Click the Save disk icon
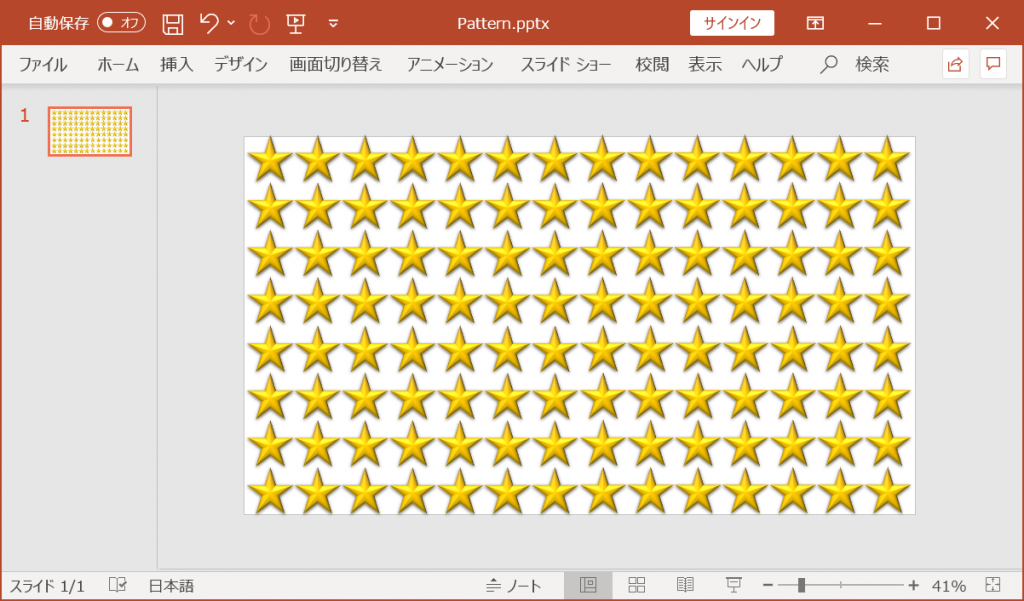Image resolution: width=1024 pixels, height=601 pixels. (x=173, y=24)
